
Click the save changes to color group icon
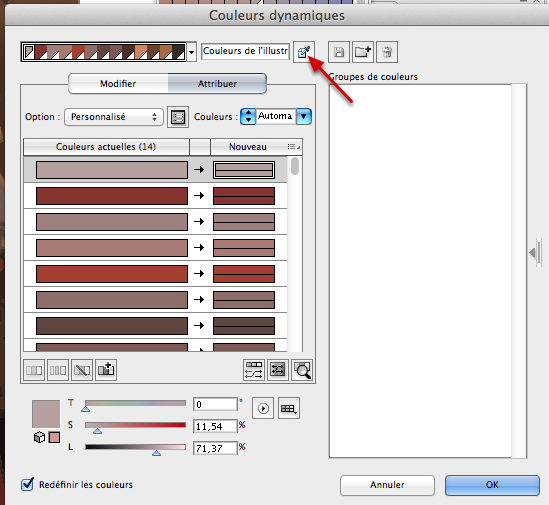[339, 52]
